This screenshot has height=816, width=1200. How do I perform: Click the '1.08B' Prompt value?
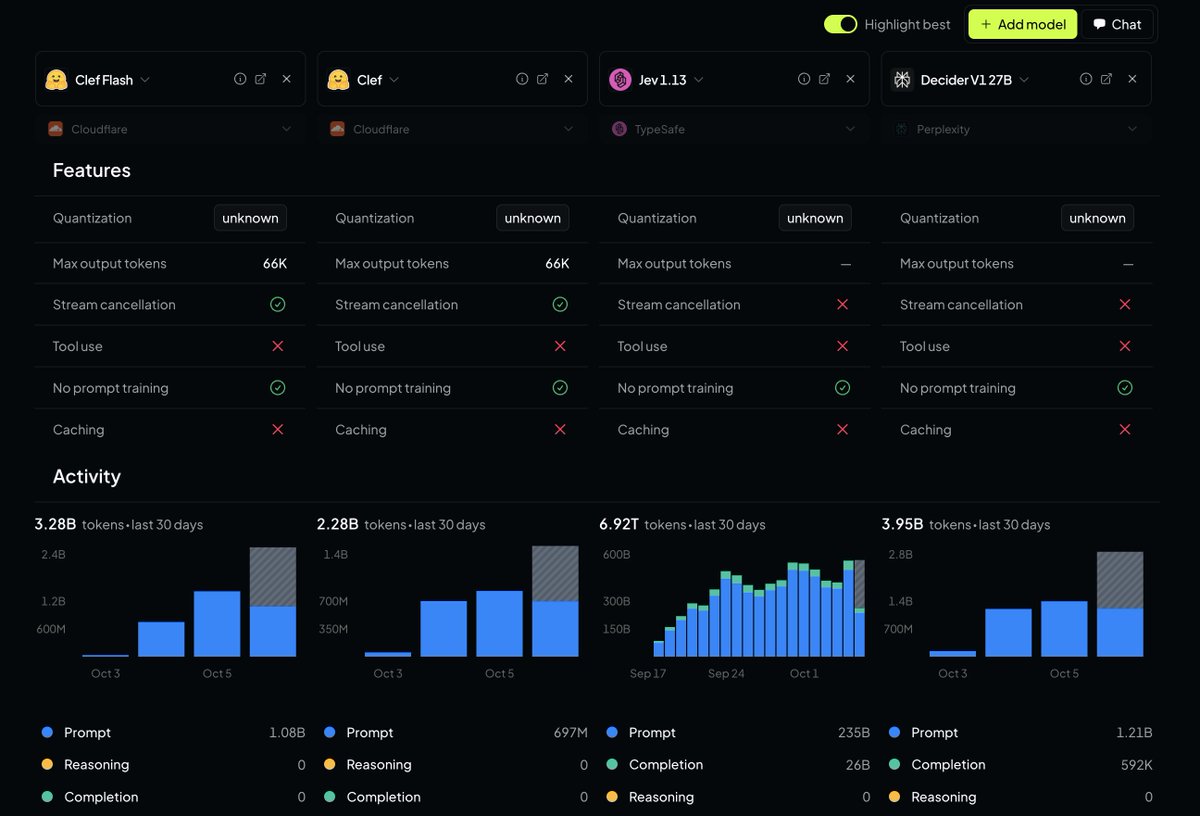(287, 733)
